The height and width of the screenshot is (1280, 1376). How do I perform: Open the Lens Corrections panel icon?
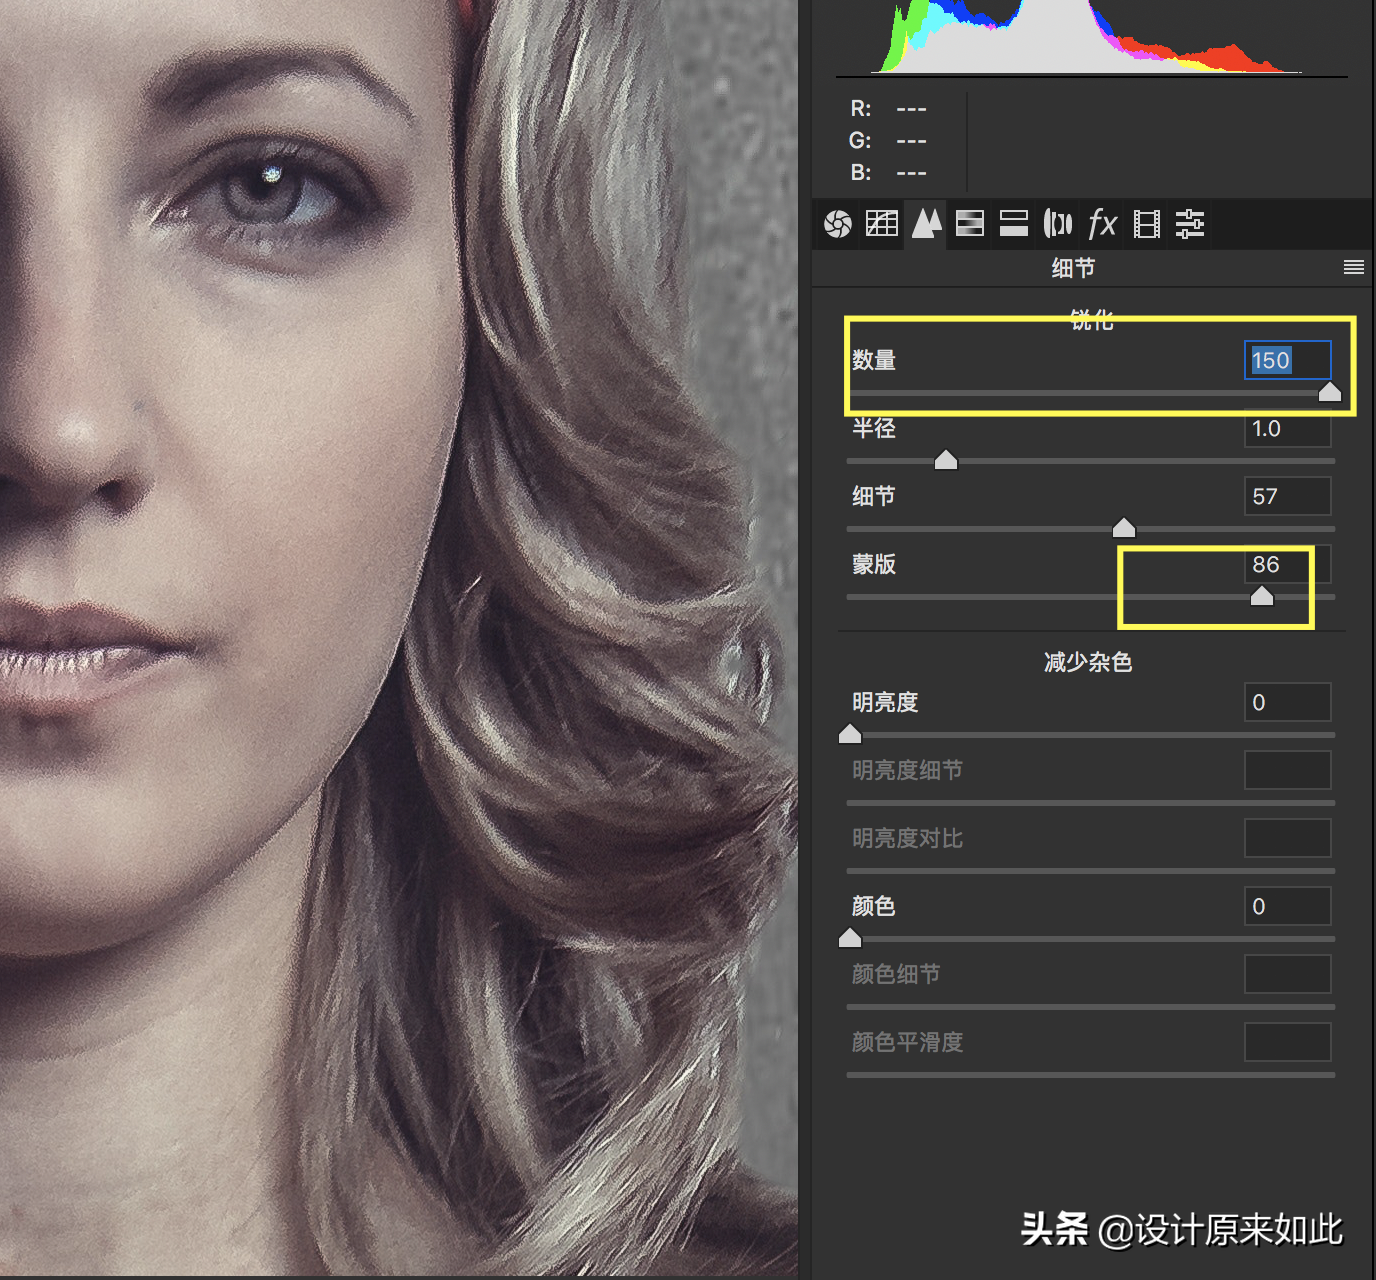tap(1057, 224)
